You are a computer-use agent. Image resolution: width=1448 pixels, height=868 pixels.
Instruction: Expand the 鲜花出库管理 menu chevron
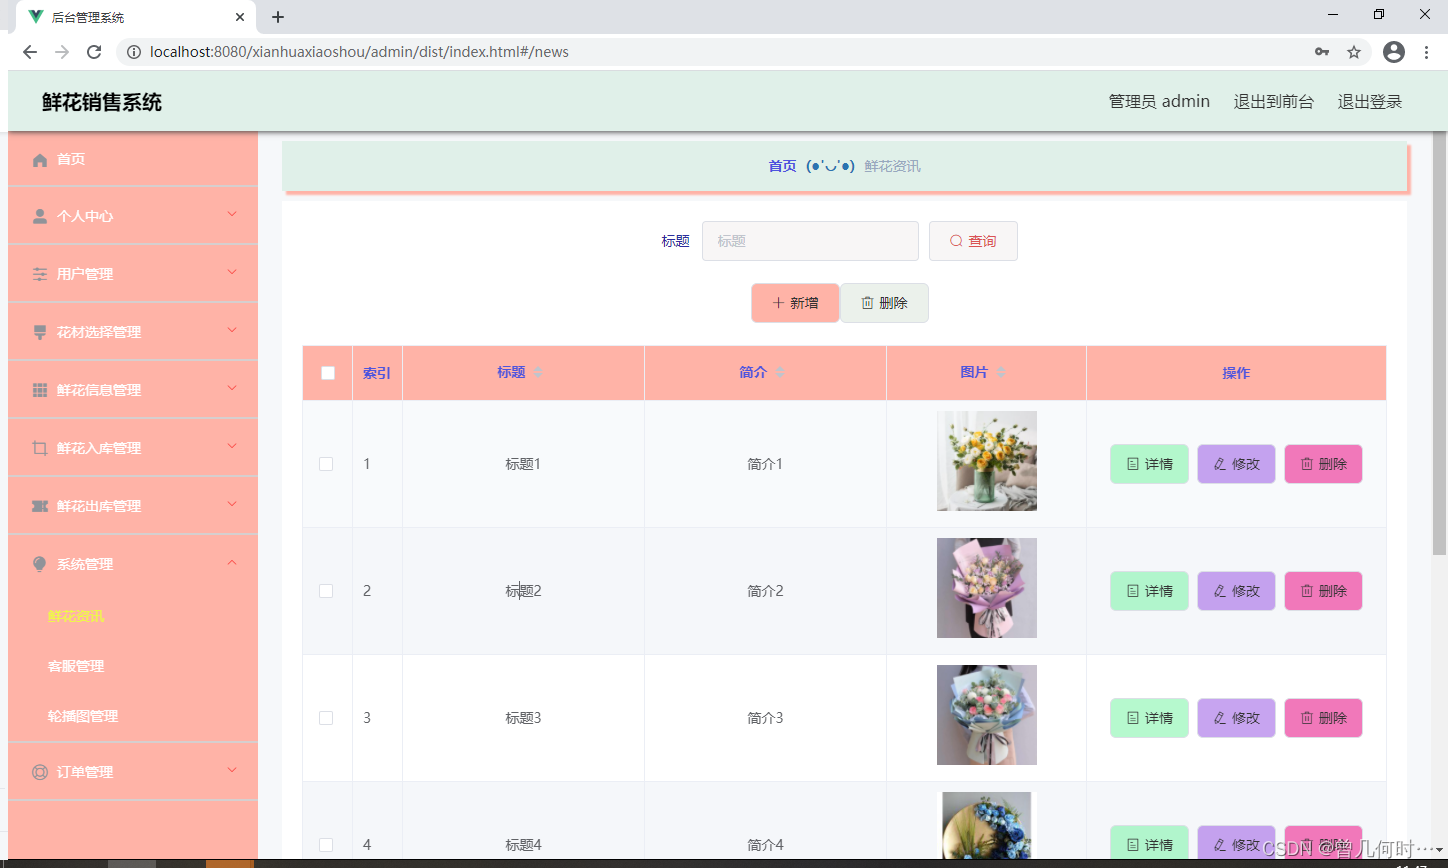click(232, 504)
